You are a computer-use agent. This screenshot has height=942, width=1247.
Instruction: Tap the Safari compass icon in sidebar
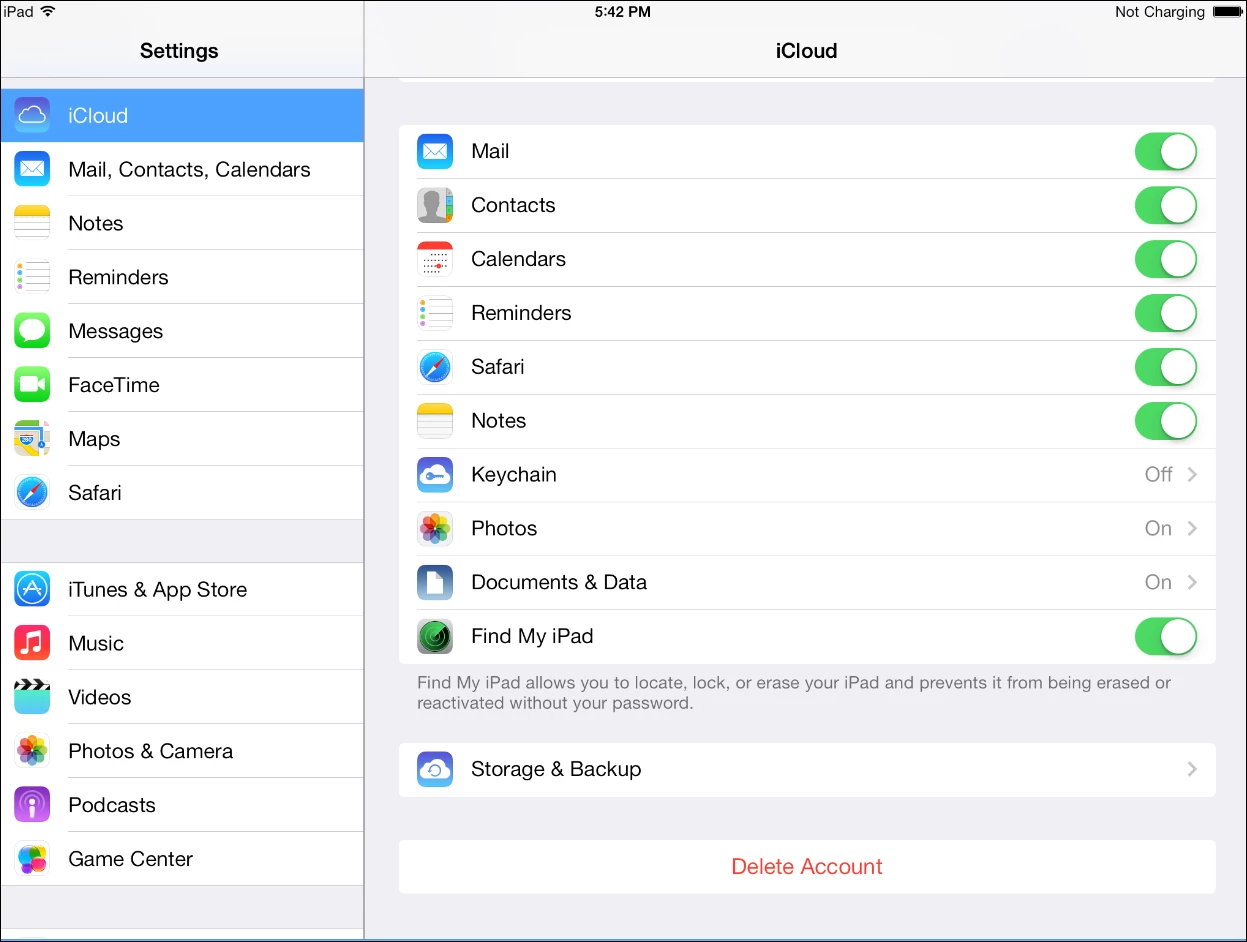[x=32, y=493]
